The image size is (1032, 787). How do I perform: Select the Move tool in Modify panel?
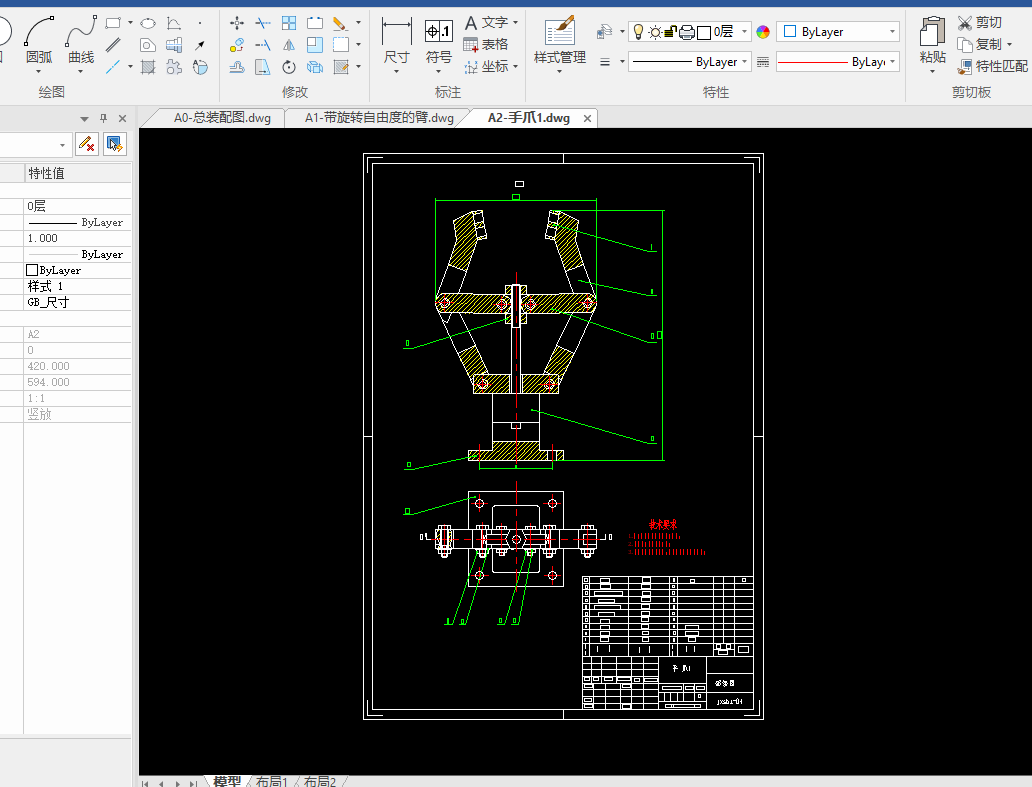point(237,23)
